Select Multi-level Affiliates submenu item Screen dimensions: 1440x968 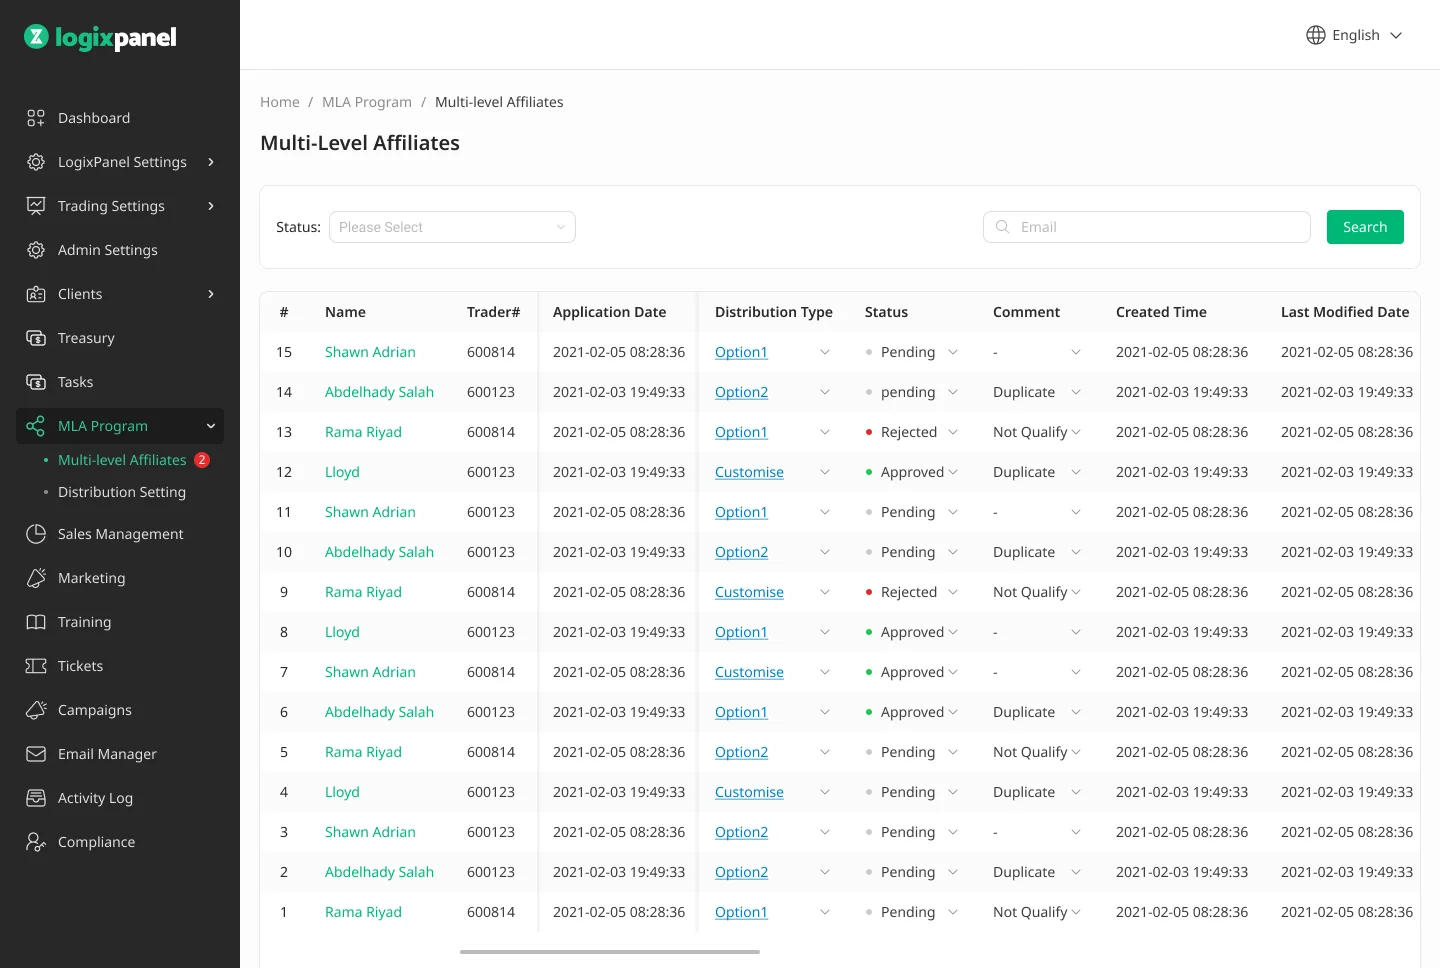click(122, 460)
